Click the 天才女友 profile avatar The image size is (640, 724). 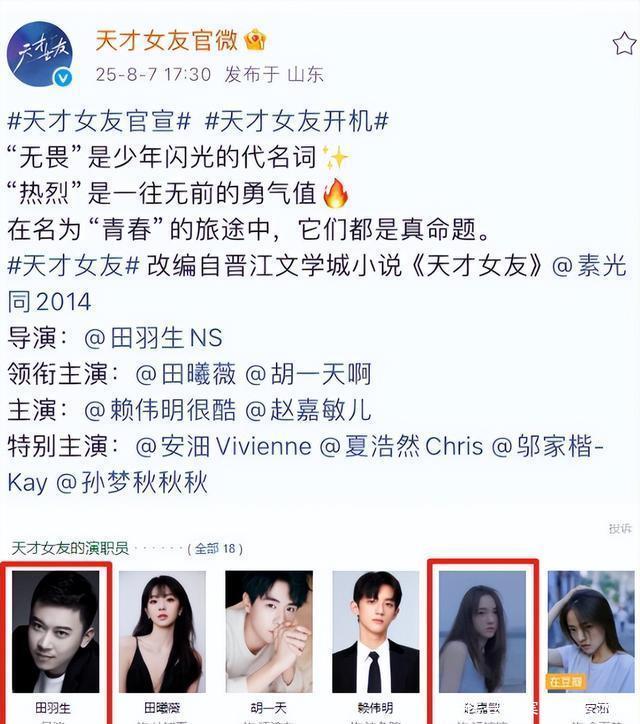pos(40,54)
